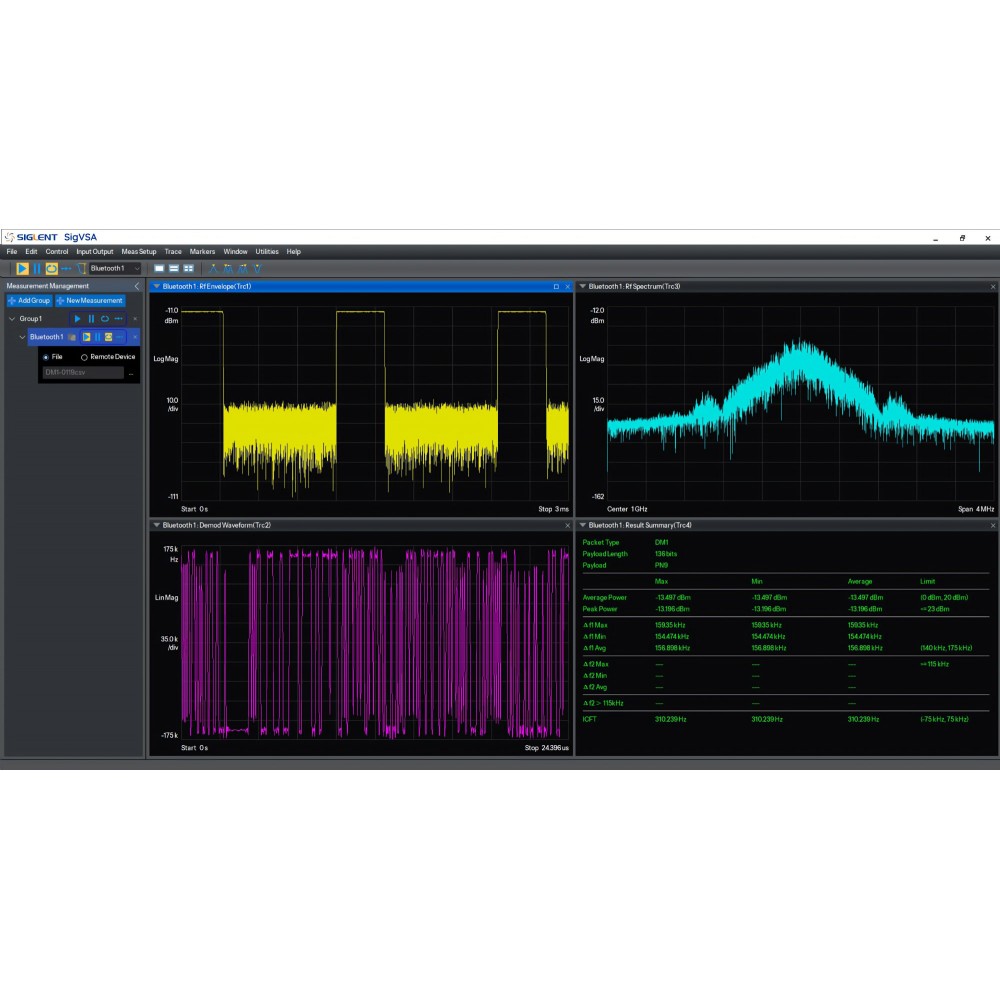Click Bluetooth1 single sweep icon in tree row
1000x1000 pixels.
[x=120, y=337]
